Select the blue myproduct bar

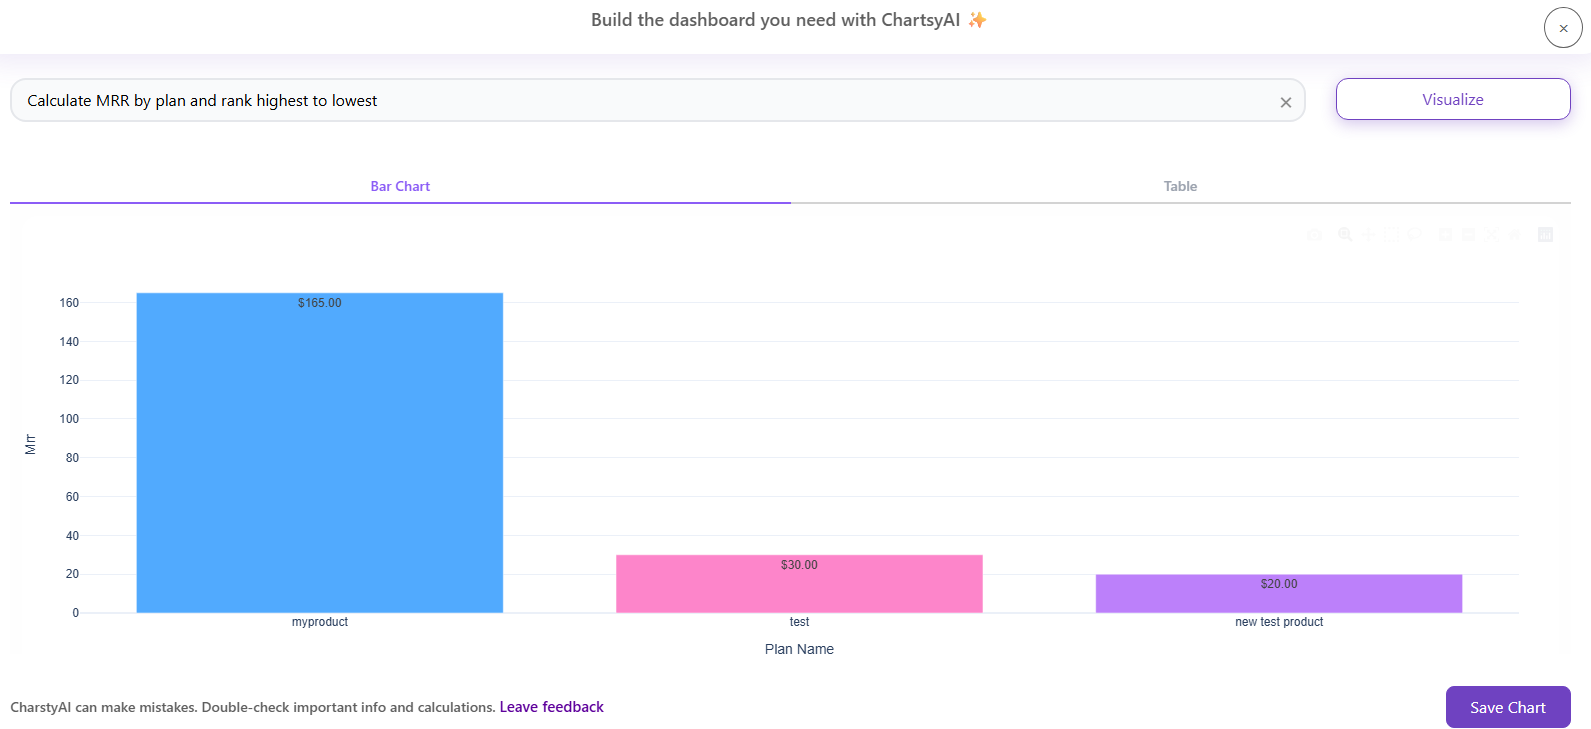click(319, 450)
